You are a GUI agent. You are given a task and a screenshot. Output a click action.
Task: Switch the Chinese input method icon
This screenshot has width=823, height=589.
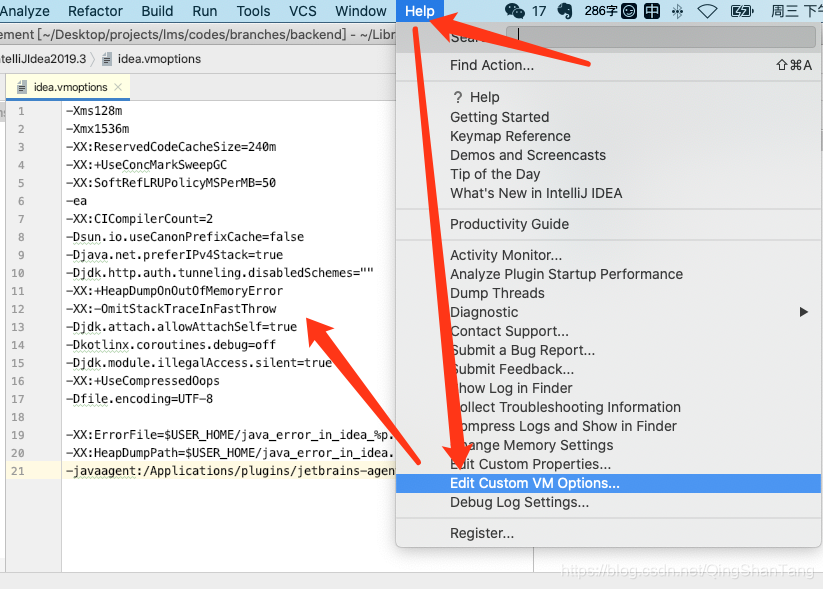652,10
